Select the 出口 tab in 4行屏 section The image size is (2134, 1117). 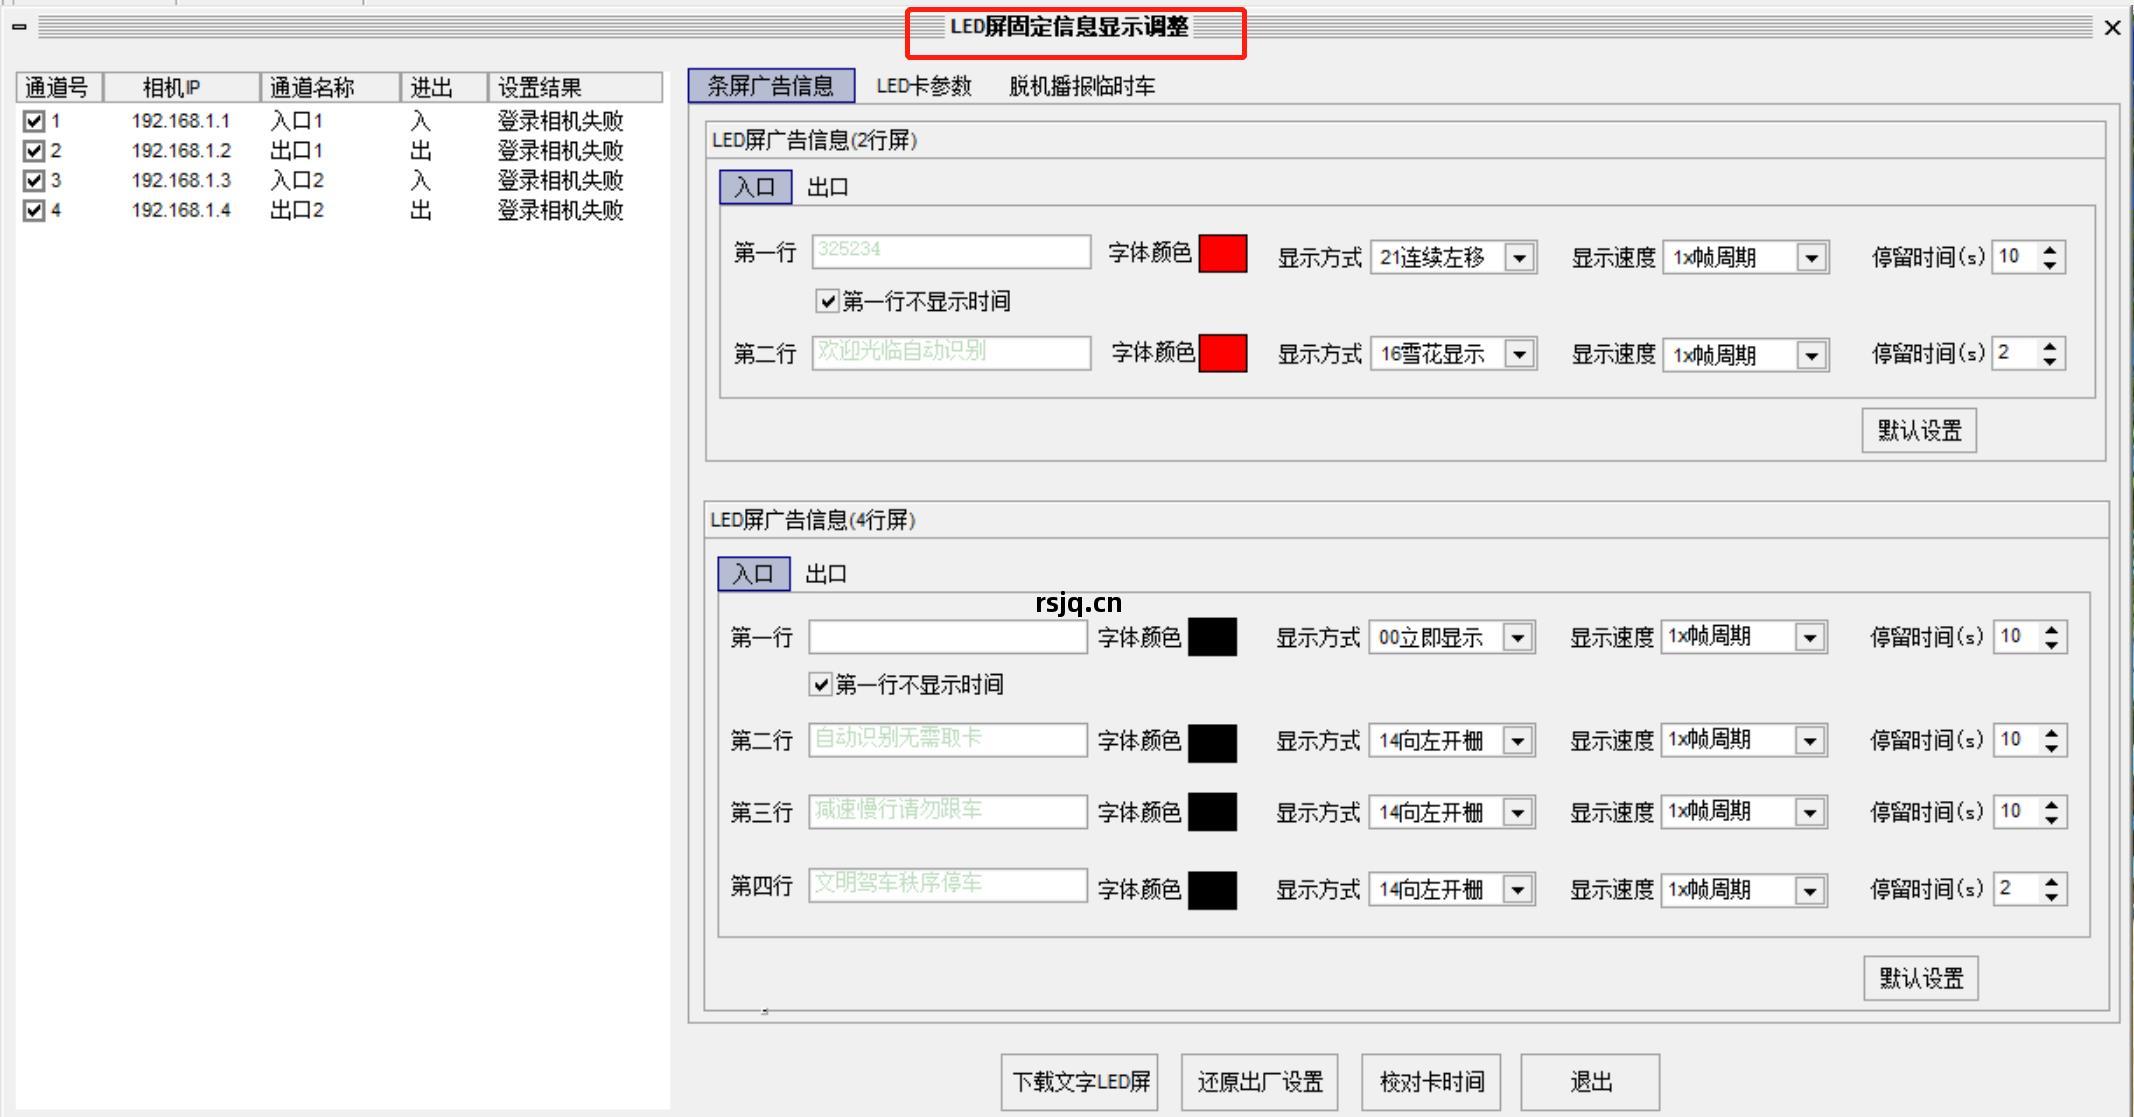826,573
